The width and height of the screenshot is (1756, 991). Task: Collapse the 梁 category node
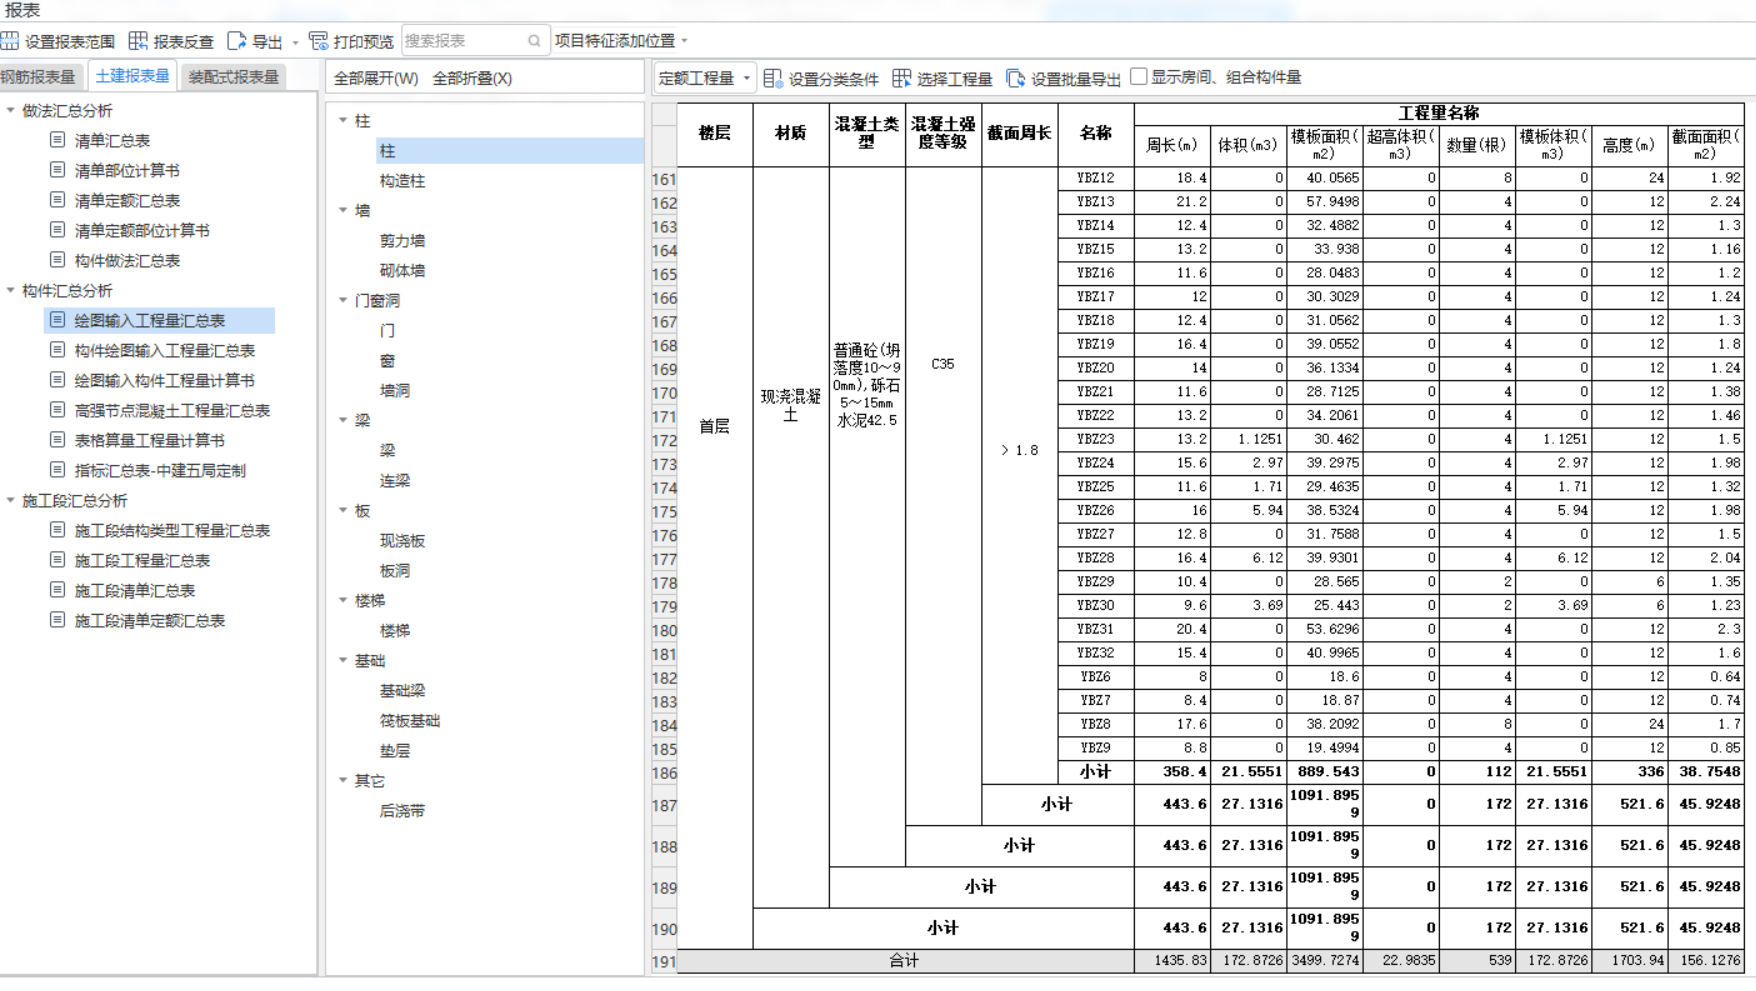(x=343, y=420)
